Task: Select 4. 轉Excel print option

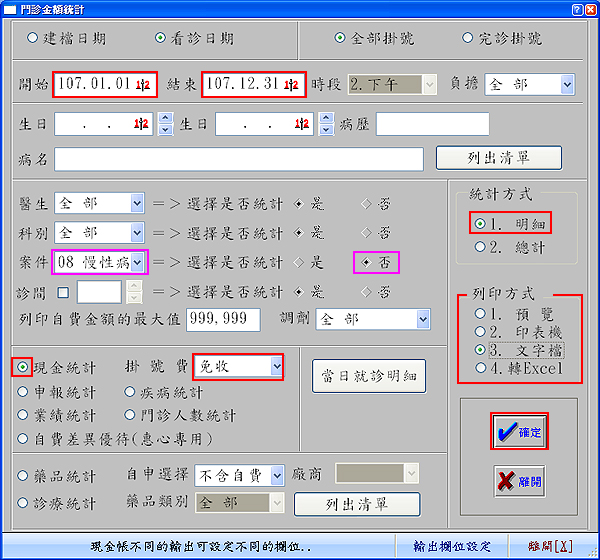Action: pos(480,368)
